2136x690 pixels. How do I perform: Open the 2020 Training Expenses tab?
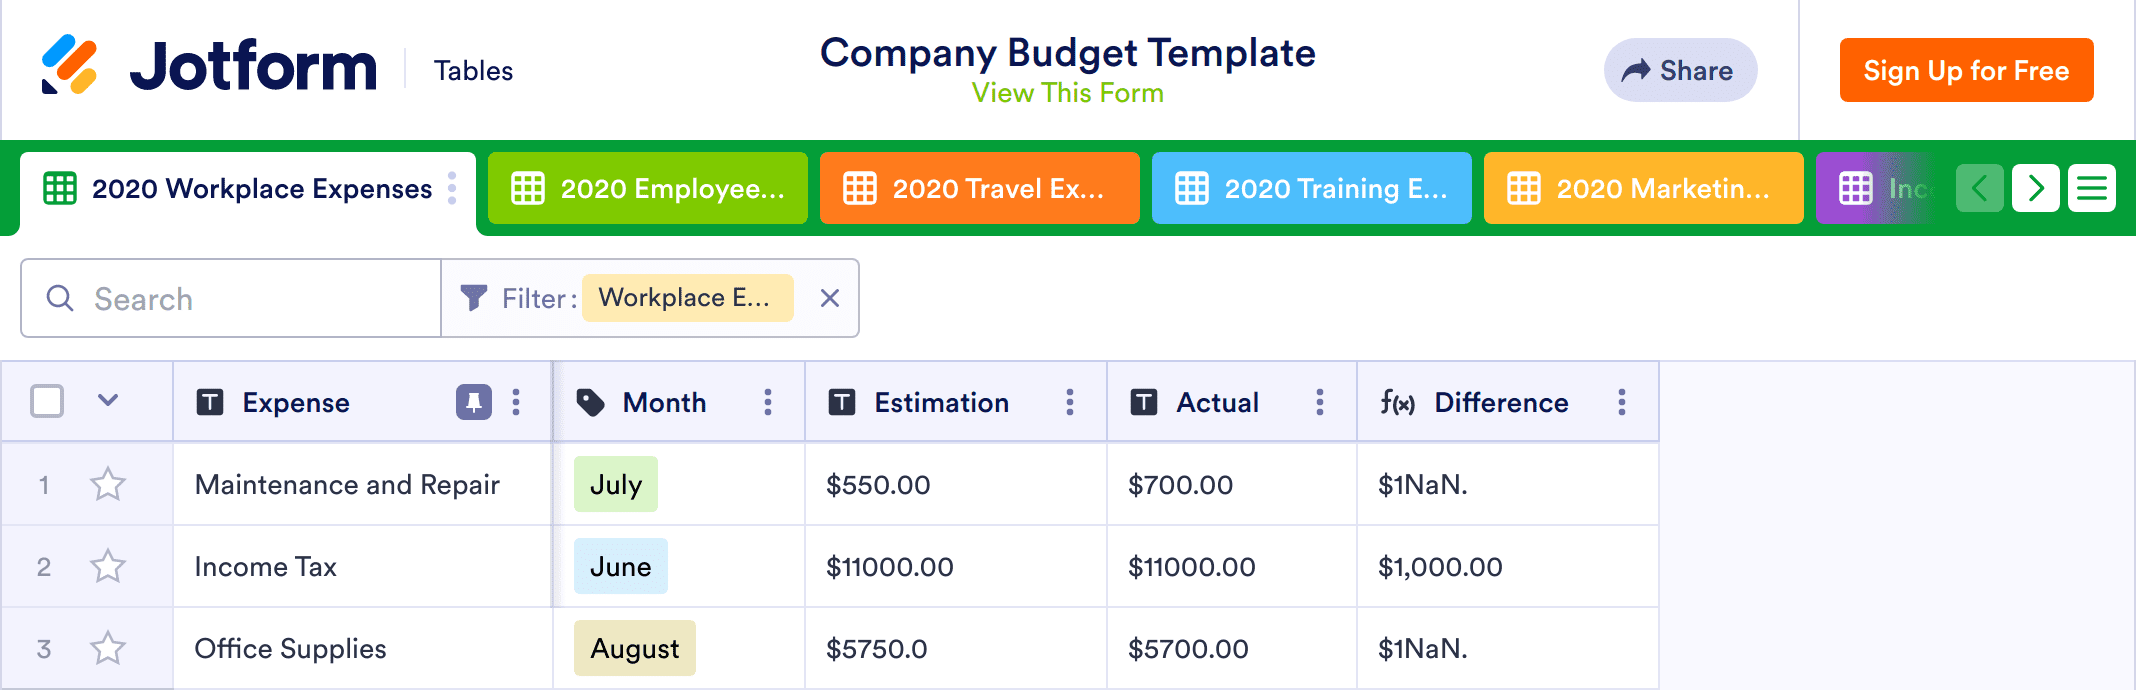pos(1311,188)
